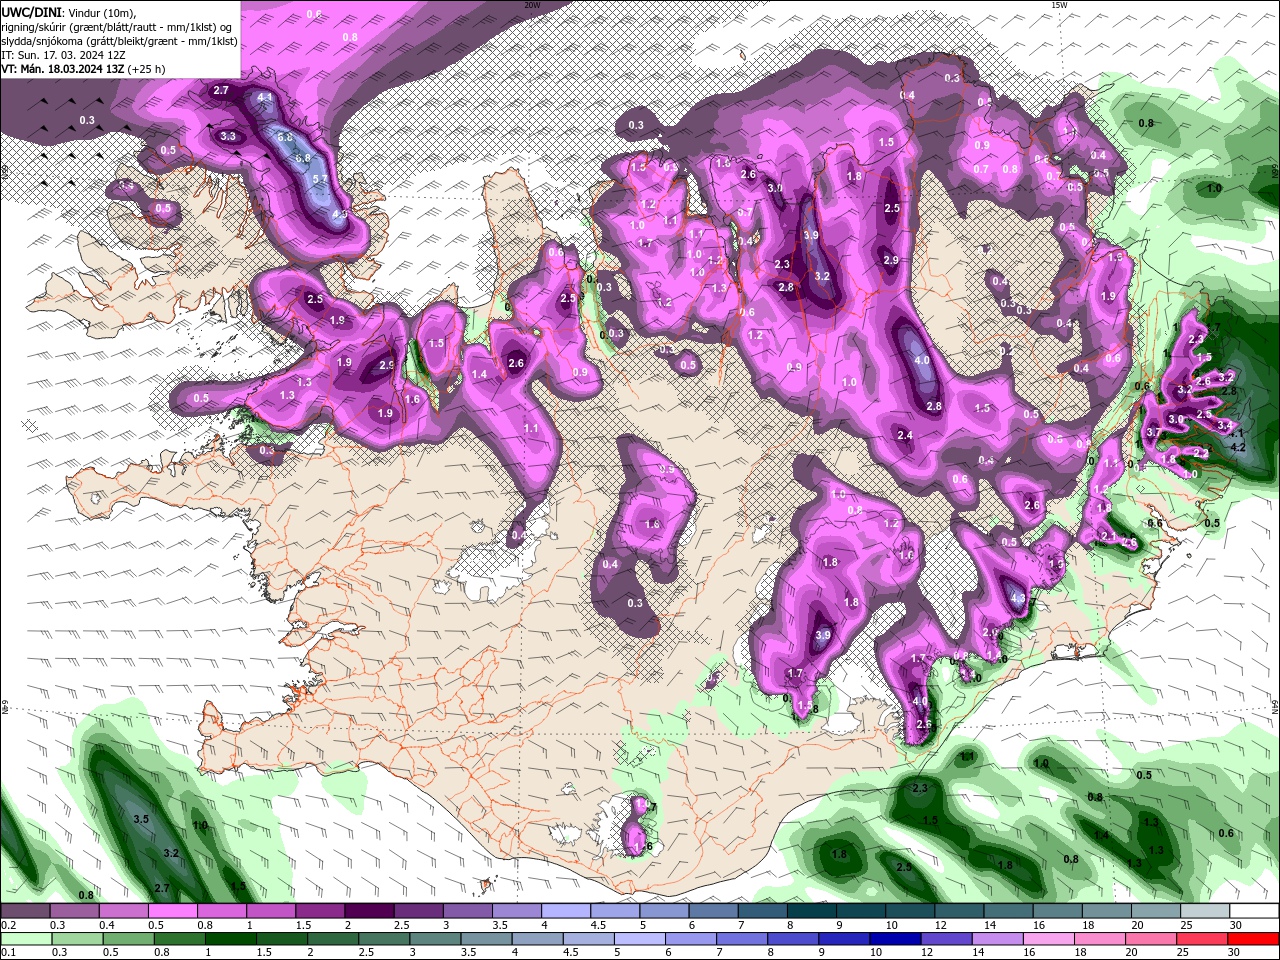Image resolution: width=1280 pixels, height=960 pixels.
Task: Select the "IT: Sun. 17. 03. 2024 12Z" line
Action: tap(63, 55)
